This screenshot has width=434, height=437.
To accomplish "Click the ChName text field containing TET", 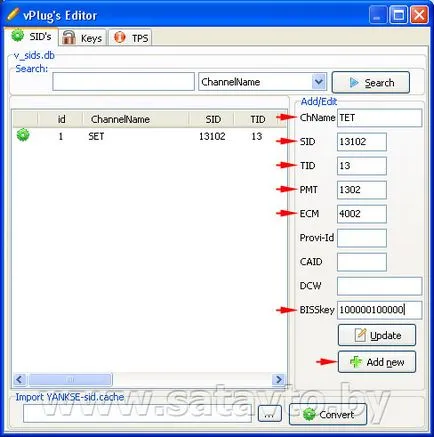I will (379, 118).
